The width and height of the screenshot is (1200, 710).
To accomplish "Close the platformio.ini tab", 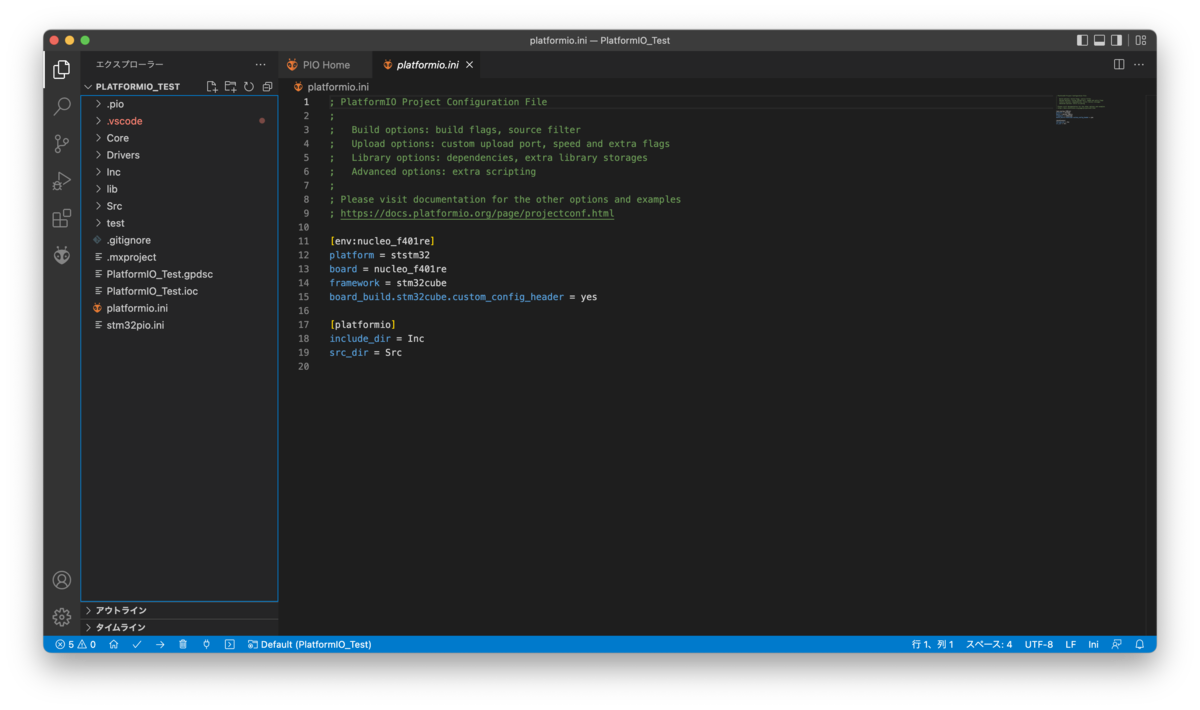I will pyautogui.click(x=469, y=65).
